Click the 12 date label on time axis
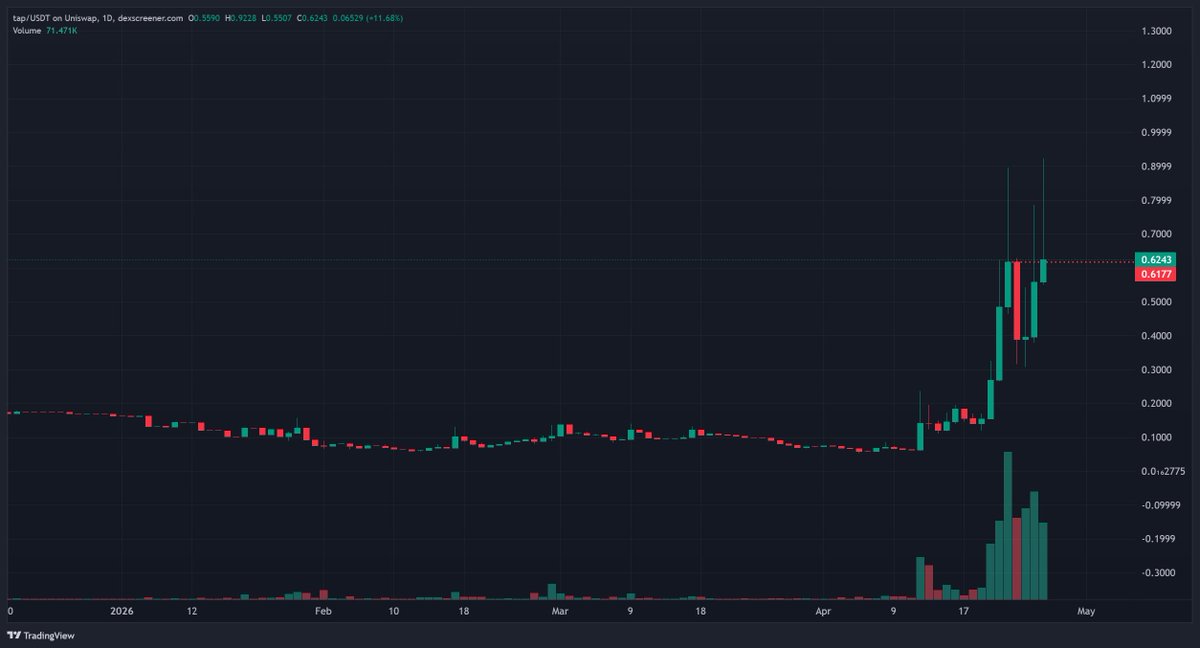 coord(192,610)
